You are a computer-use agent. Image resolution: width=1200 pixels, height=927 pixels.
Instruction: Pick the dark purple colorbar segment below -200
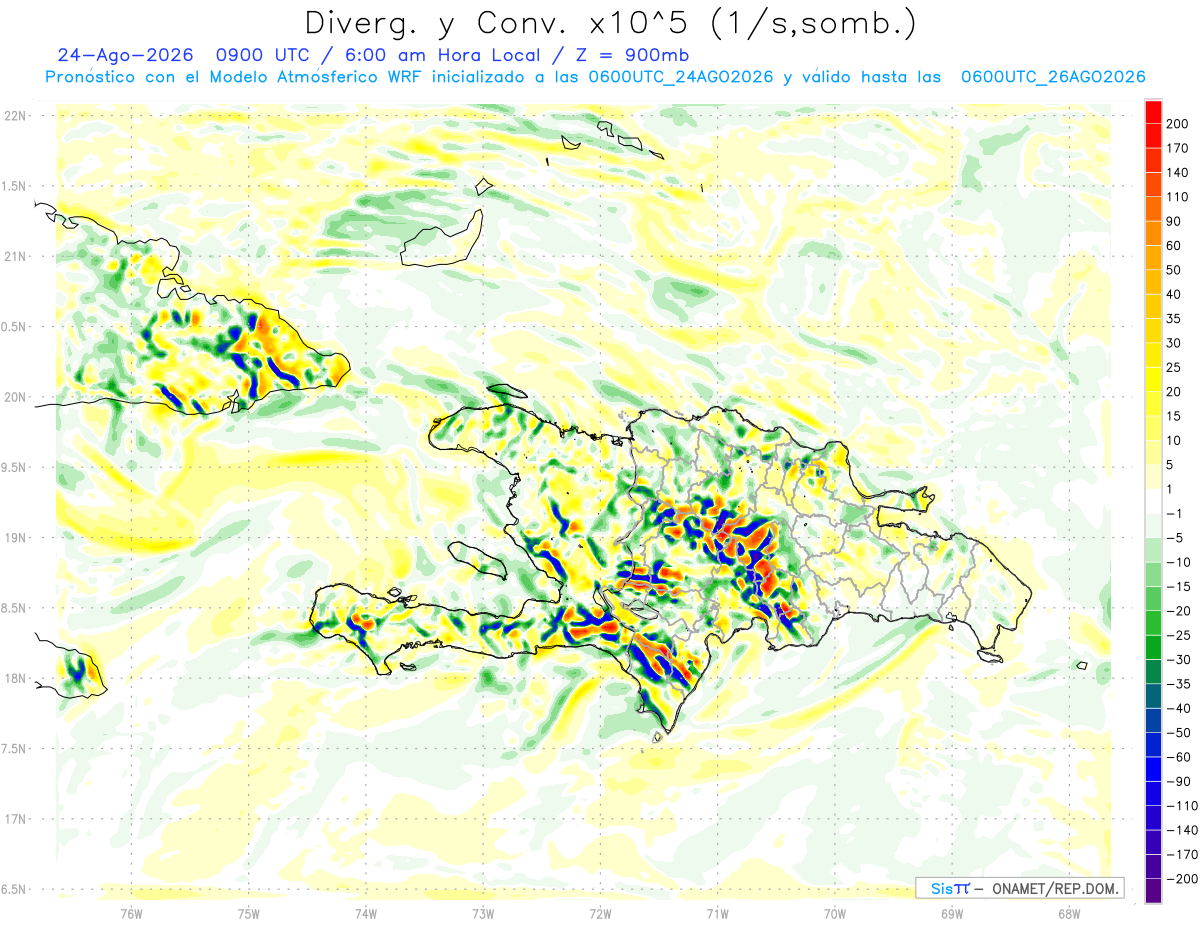coord(1153,890)
